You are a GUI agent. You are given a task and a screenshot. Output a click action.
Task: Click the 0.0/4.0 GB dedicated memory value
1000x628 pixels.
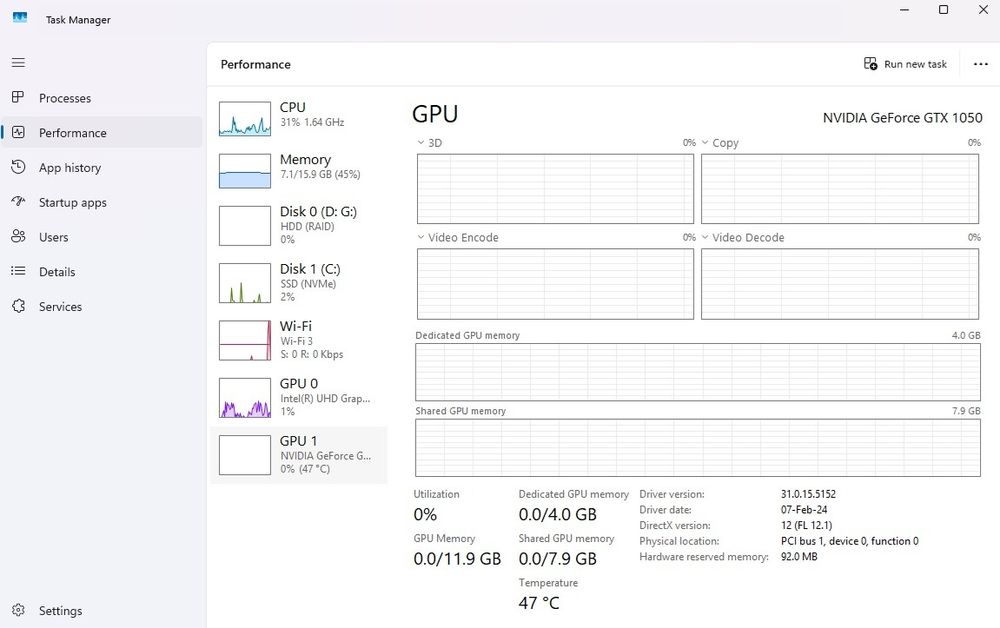(557, 515)
